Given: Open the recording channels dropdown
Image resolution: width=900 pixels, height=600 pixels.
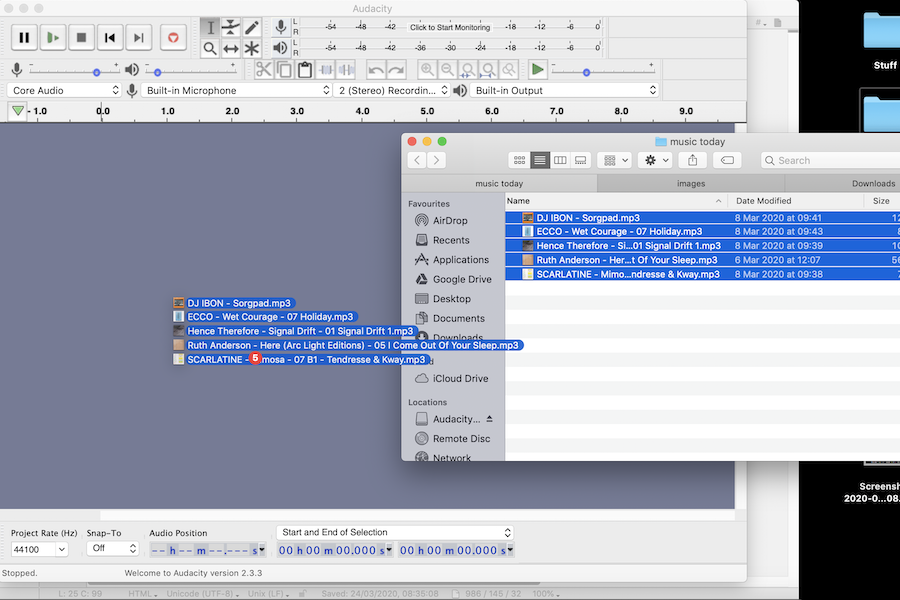Looking at the screenshot, I should point(392,90).
